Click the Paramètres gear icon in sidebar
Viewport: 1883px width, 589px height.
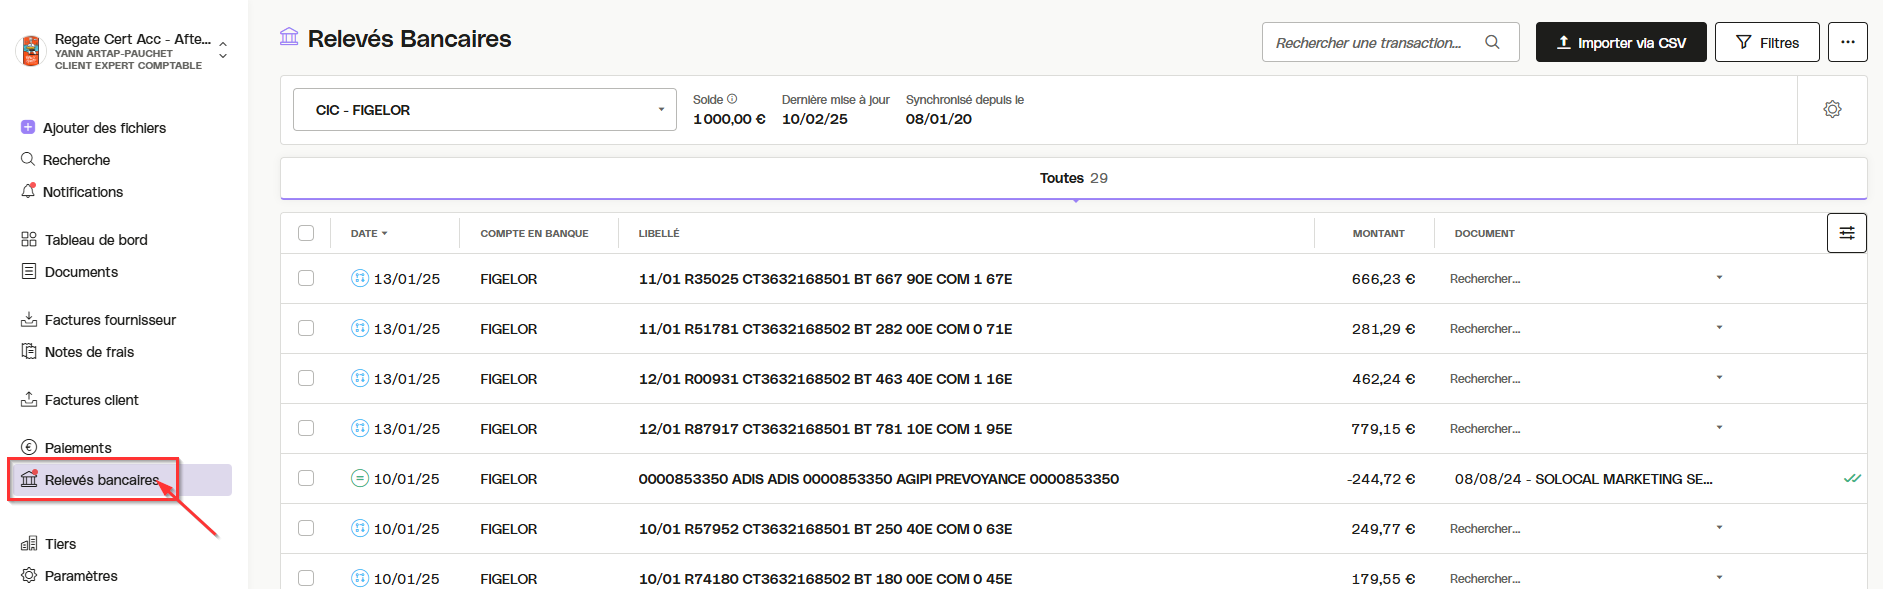click(x=29, y=575)
